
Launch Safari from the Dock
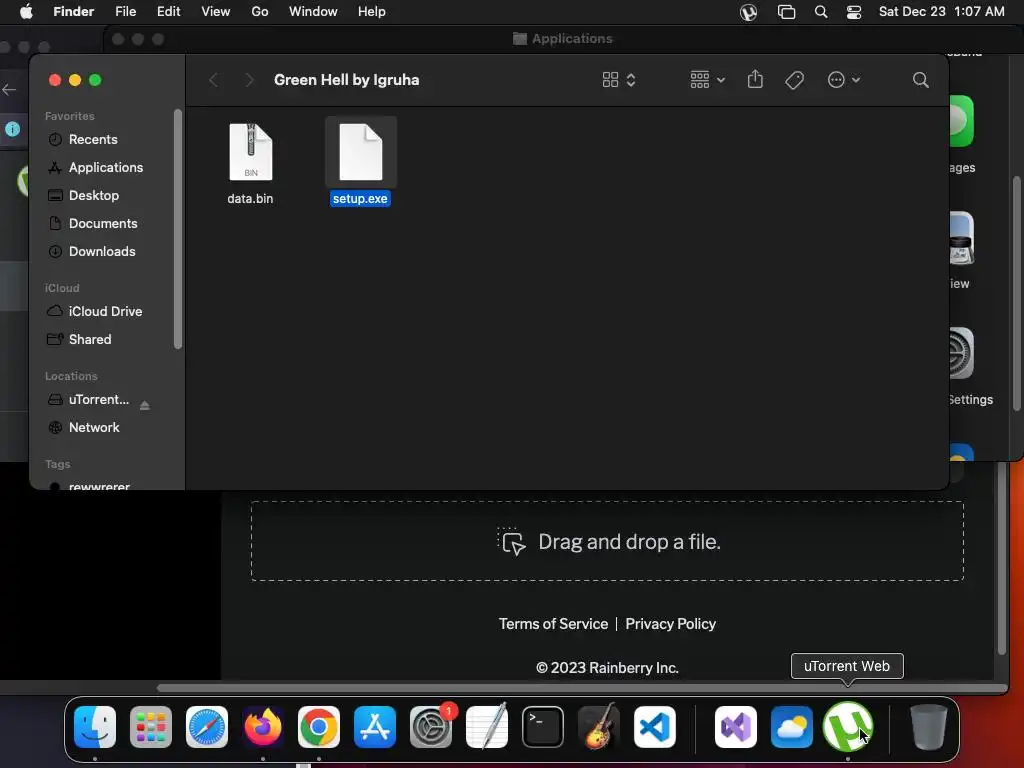tap(207, 727)
